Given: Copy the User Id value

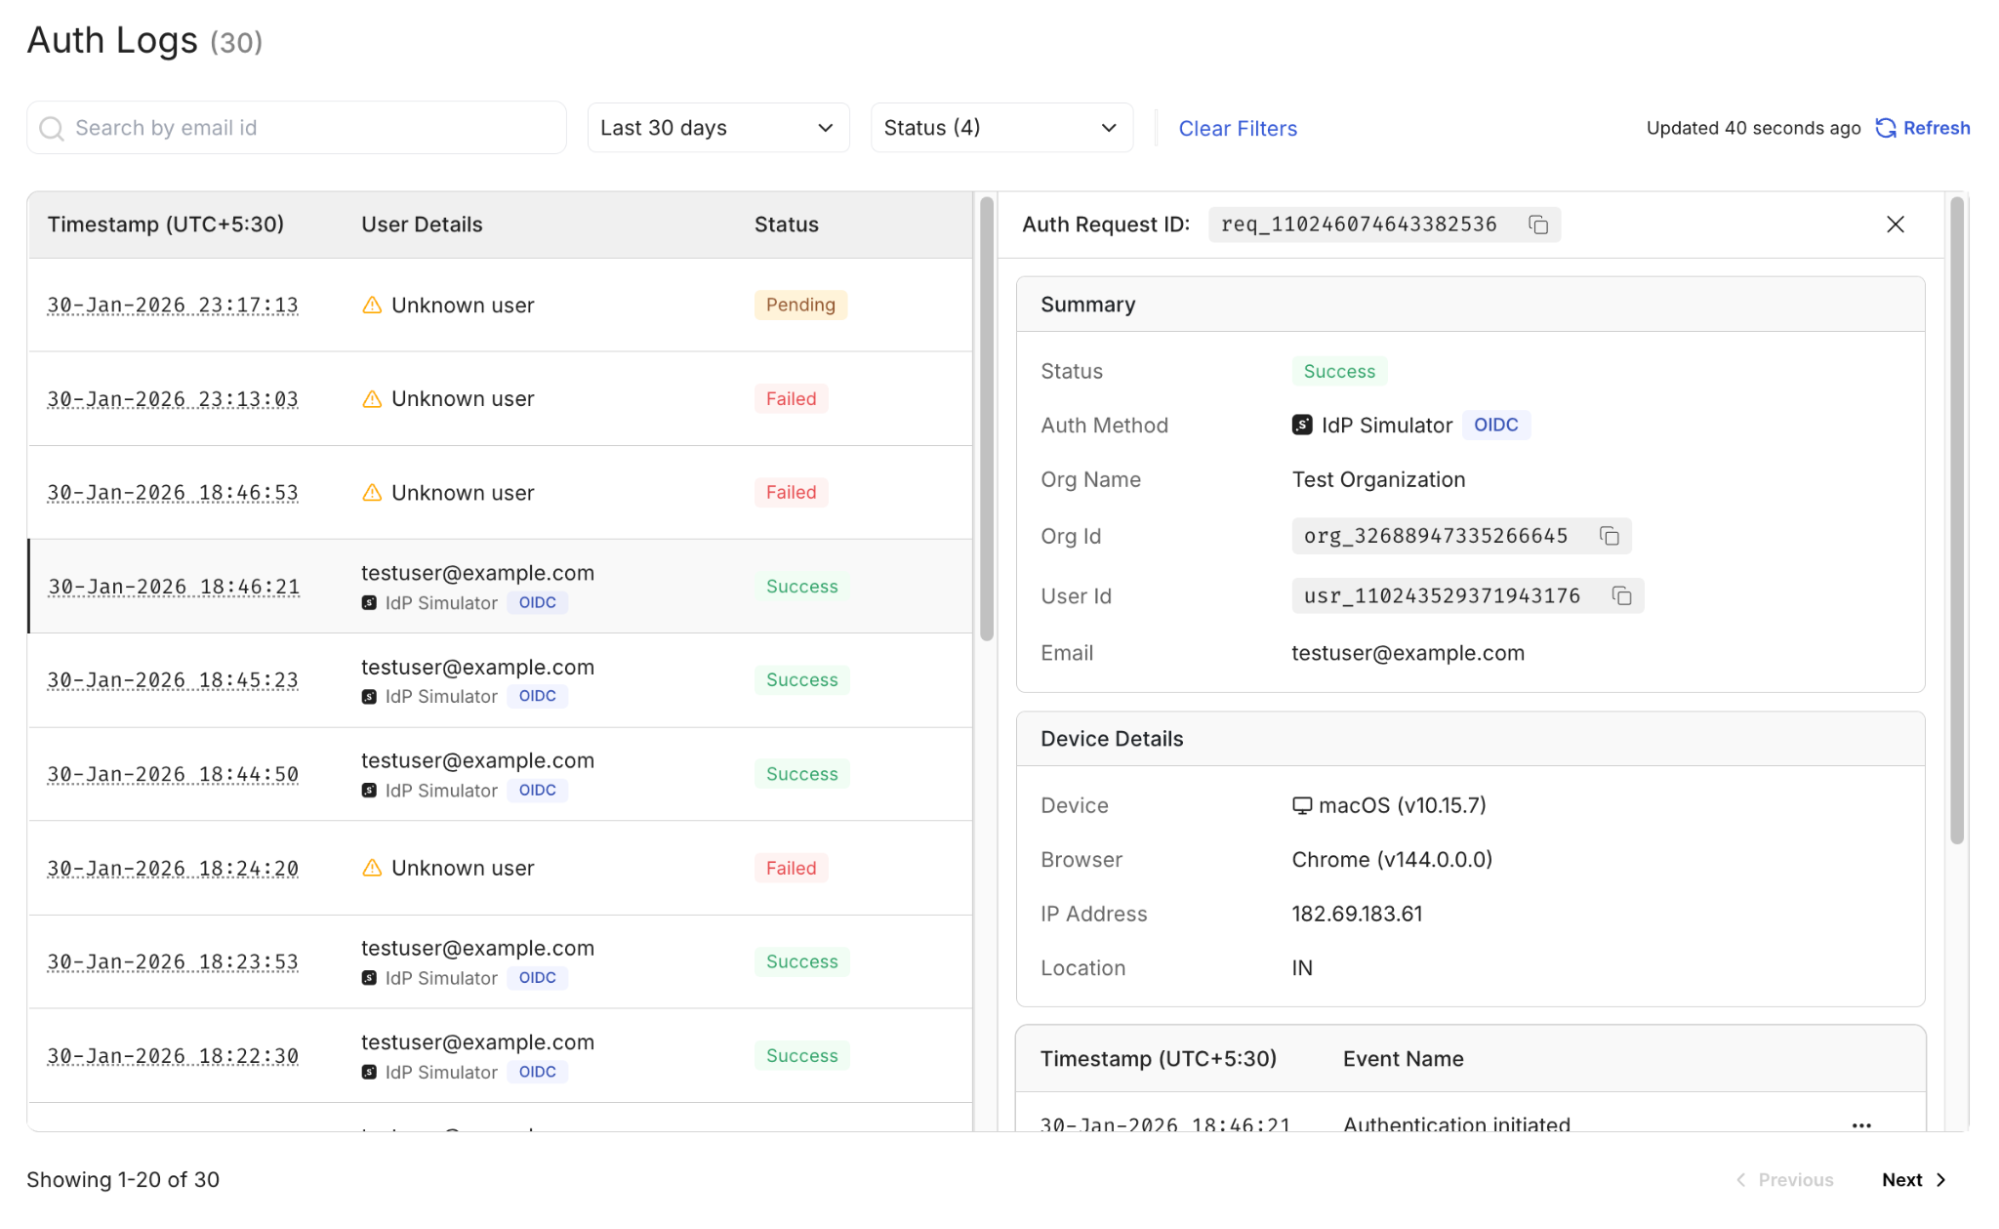Looking at the screenshot, I should (x=1621, y=596).
